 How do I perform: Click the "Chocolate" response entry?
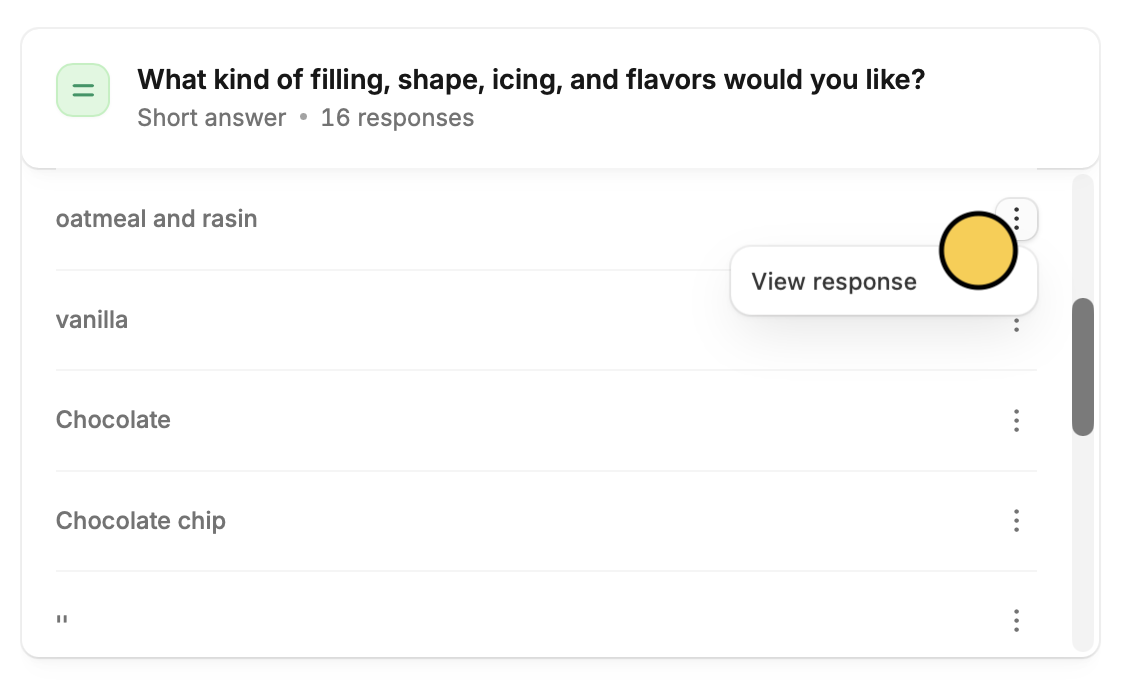tap(113, 420)
